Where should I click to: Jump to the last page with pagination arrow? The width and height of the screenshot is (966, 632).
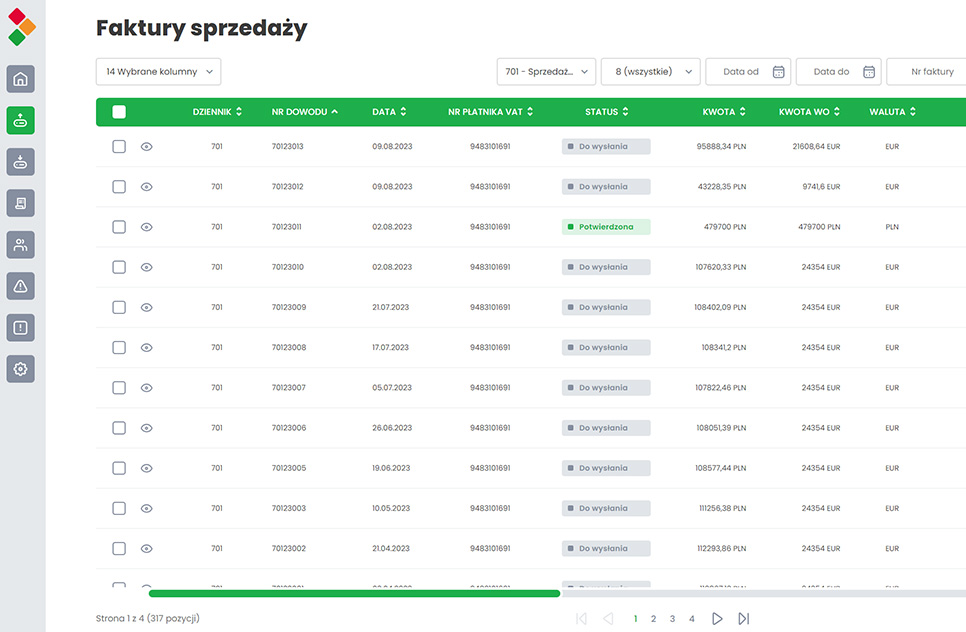[743, 619]
